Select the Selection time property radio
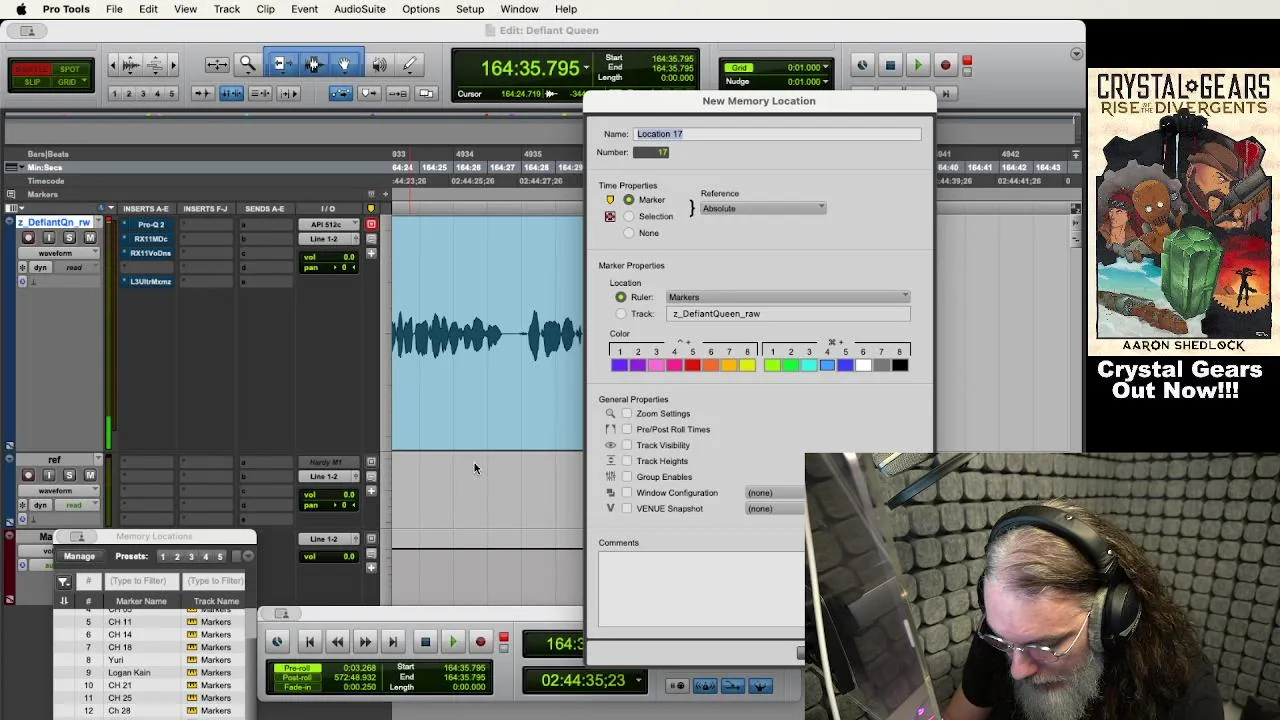Image resolution: width=1280 pixels, height=720 pixels. click(629, 216)
